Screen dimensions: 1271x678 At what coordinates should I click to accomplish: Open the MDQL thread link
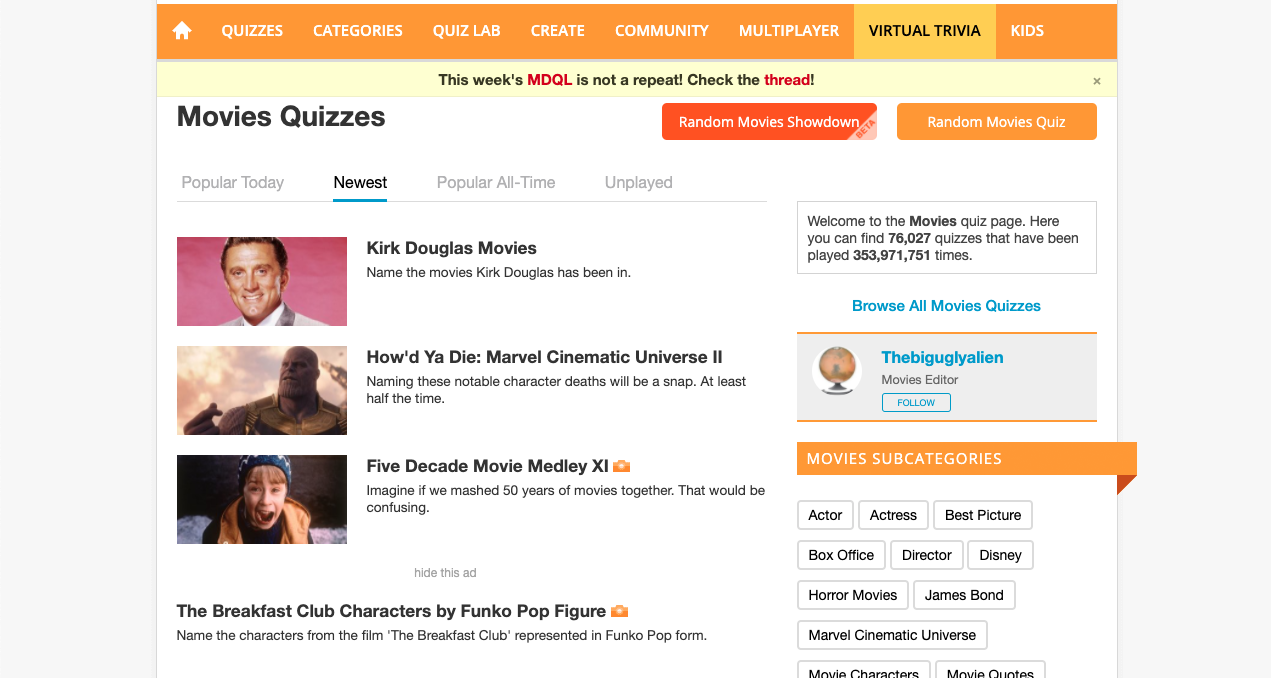click(787, 80)
